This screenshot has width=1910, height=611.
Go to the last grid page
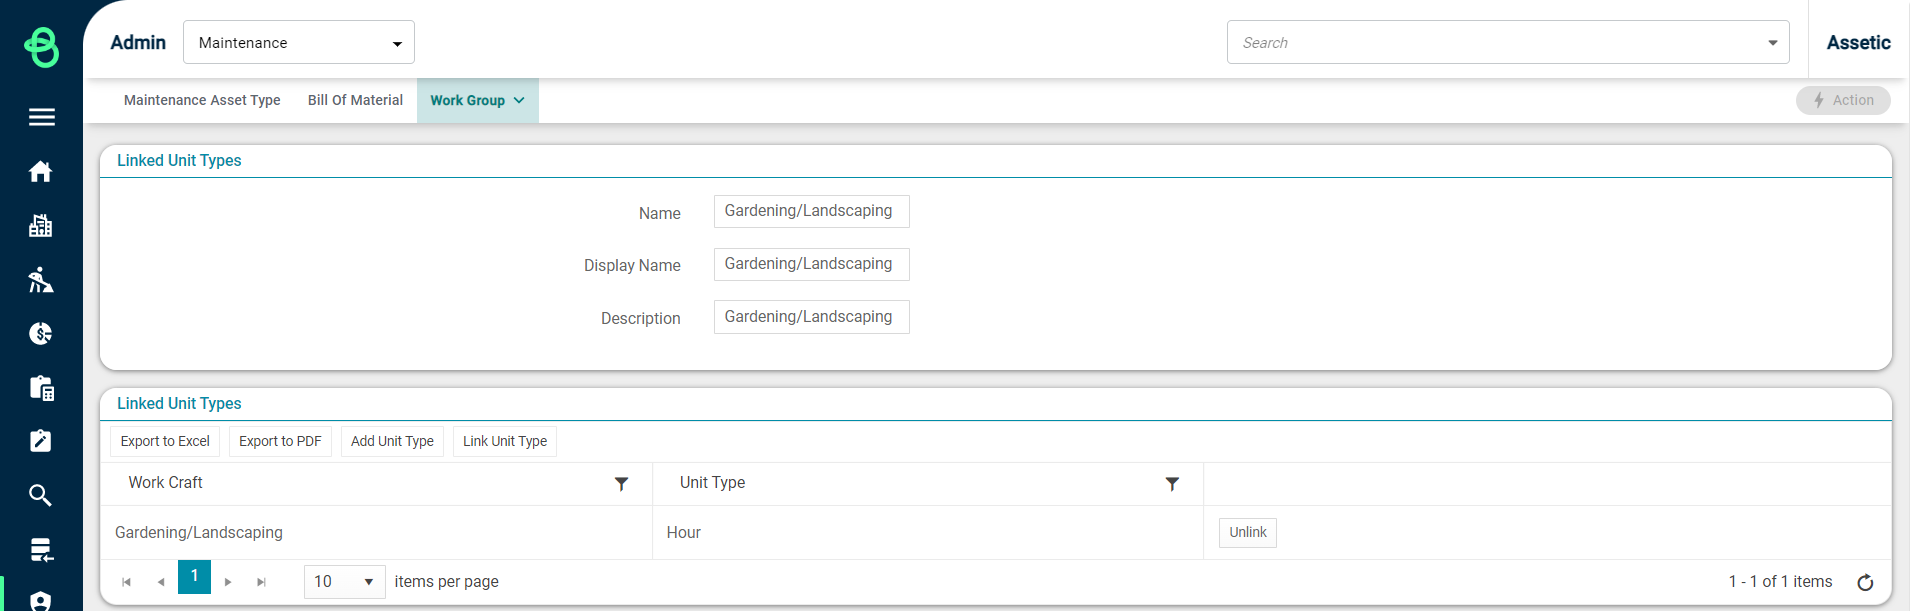(x=262, y=582)
